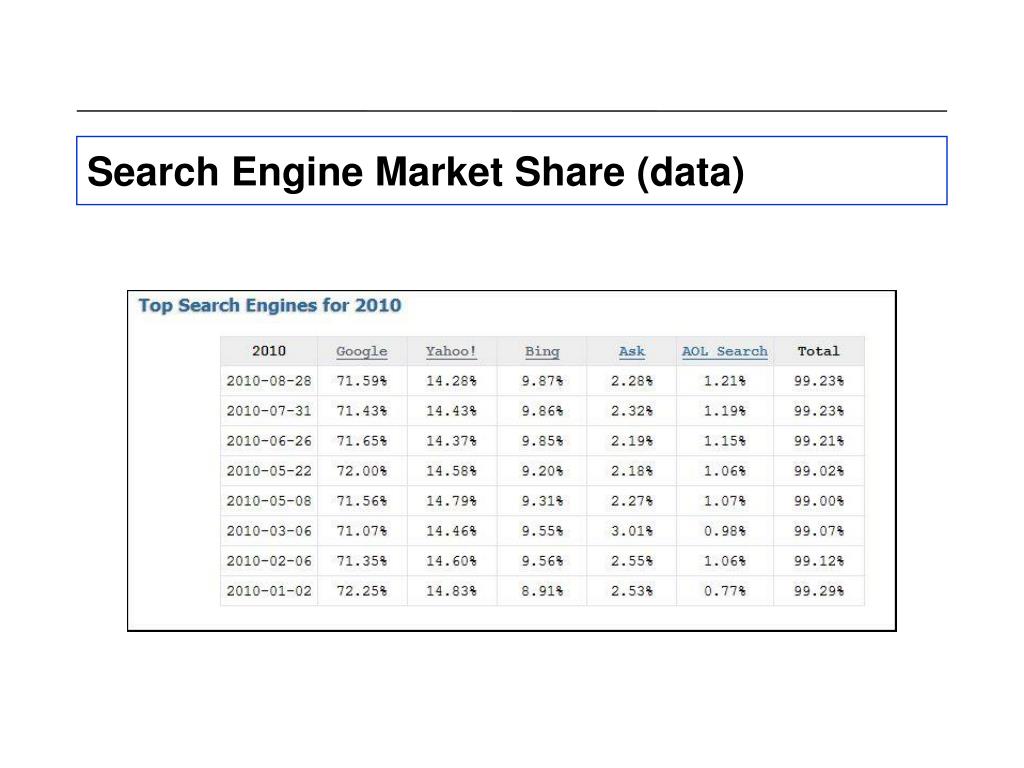Image resolution: width=1024 pixels, height=768 pixels.
Task: Select the 2010-07-31 date row cell
Action: [269, 411]
